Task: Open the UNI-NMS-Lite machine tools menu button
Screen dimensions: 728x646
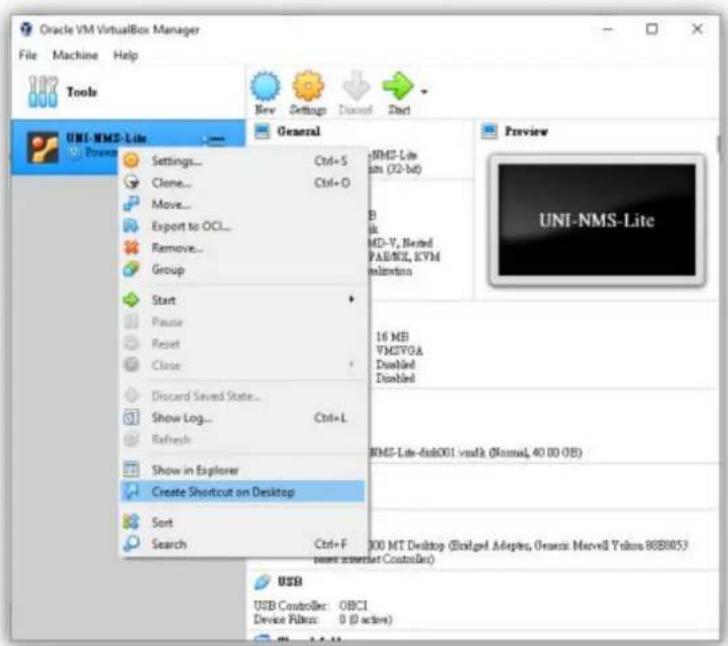Action: coord(216,139)
